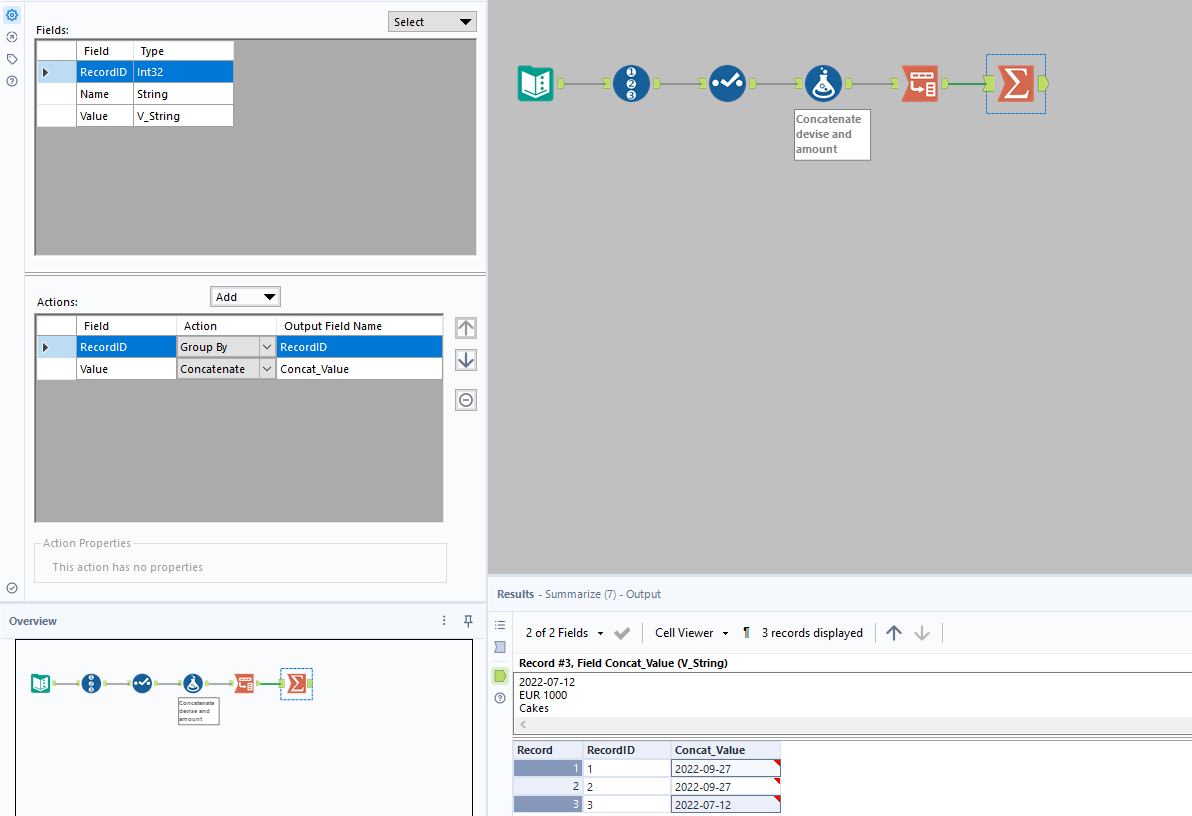Image resolution: width=1192 pixels, height=816 pixels.
Task: Move selected action down with down arrow button
Action: click(x=465, y=360)
